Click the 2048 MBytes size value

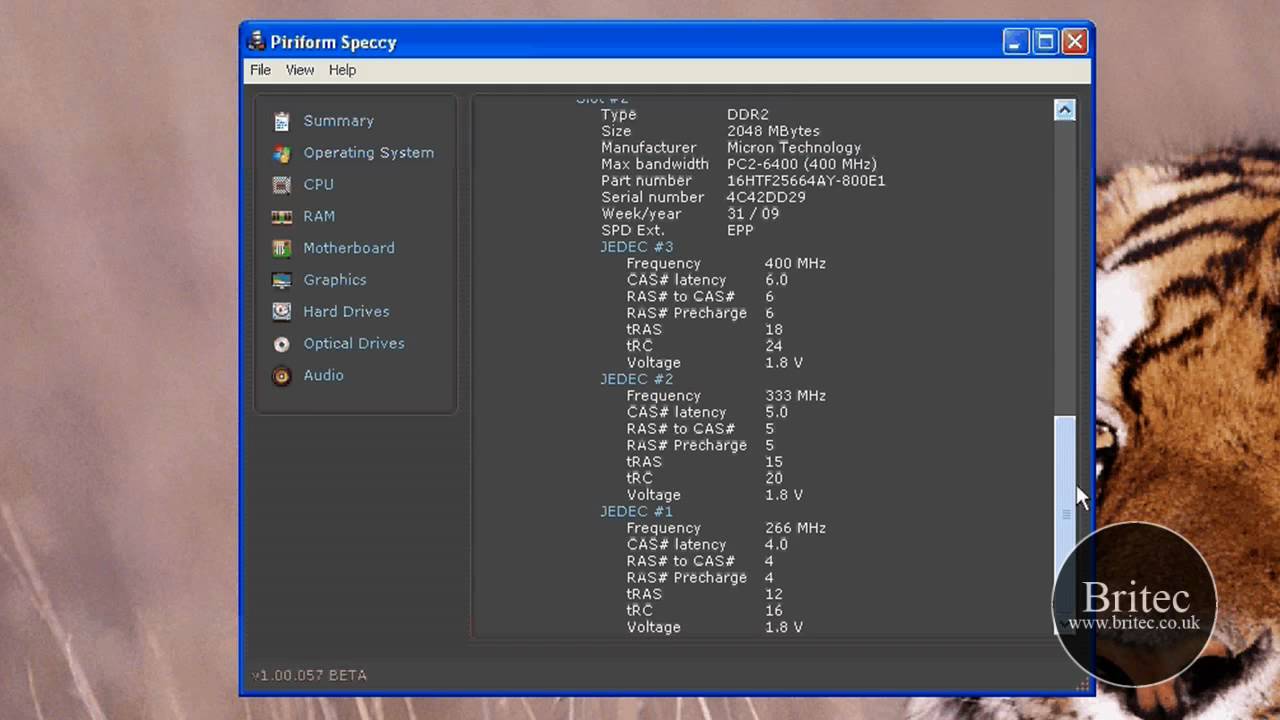pyautogui.click(x=773, y=131)
